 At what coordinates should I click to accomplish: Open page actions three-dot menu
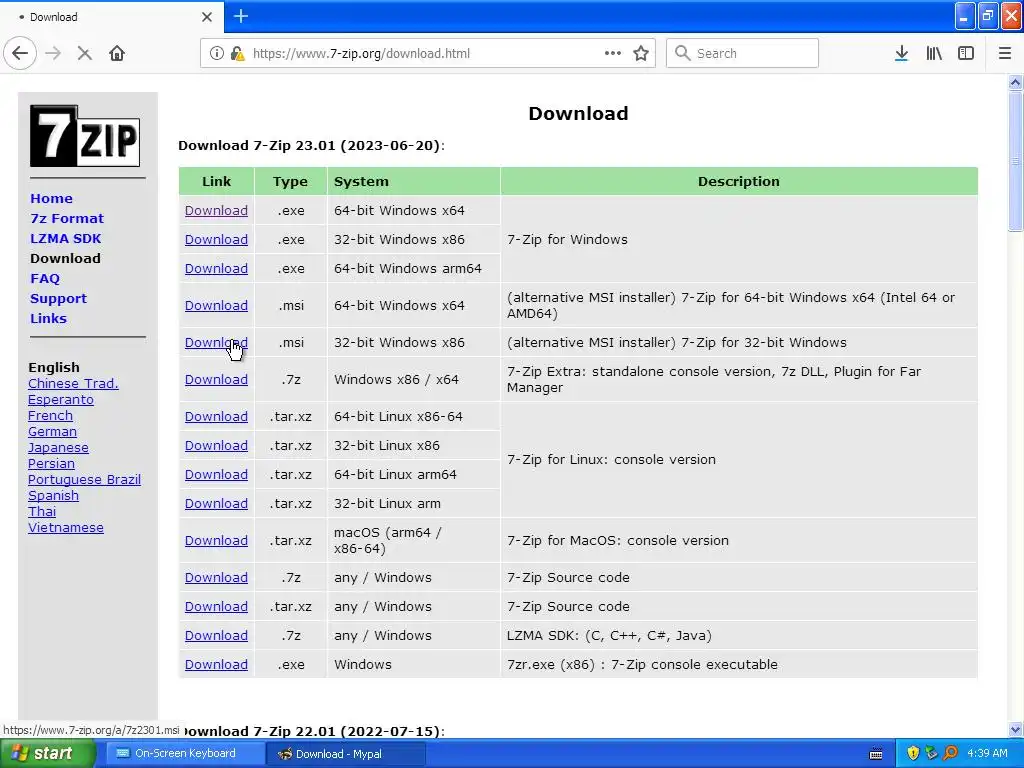[613, 53]
